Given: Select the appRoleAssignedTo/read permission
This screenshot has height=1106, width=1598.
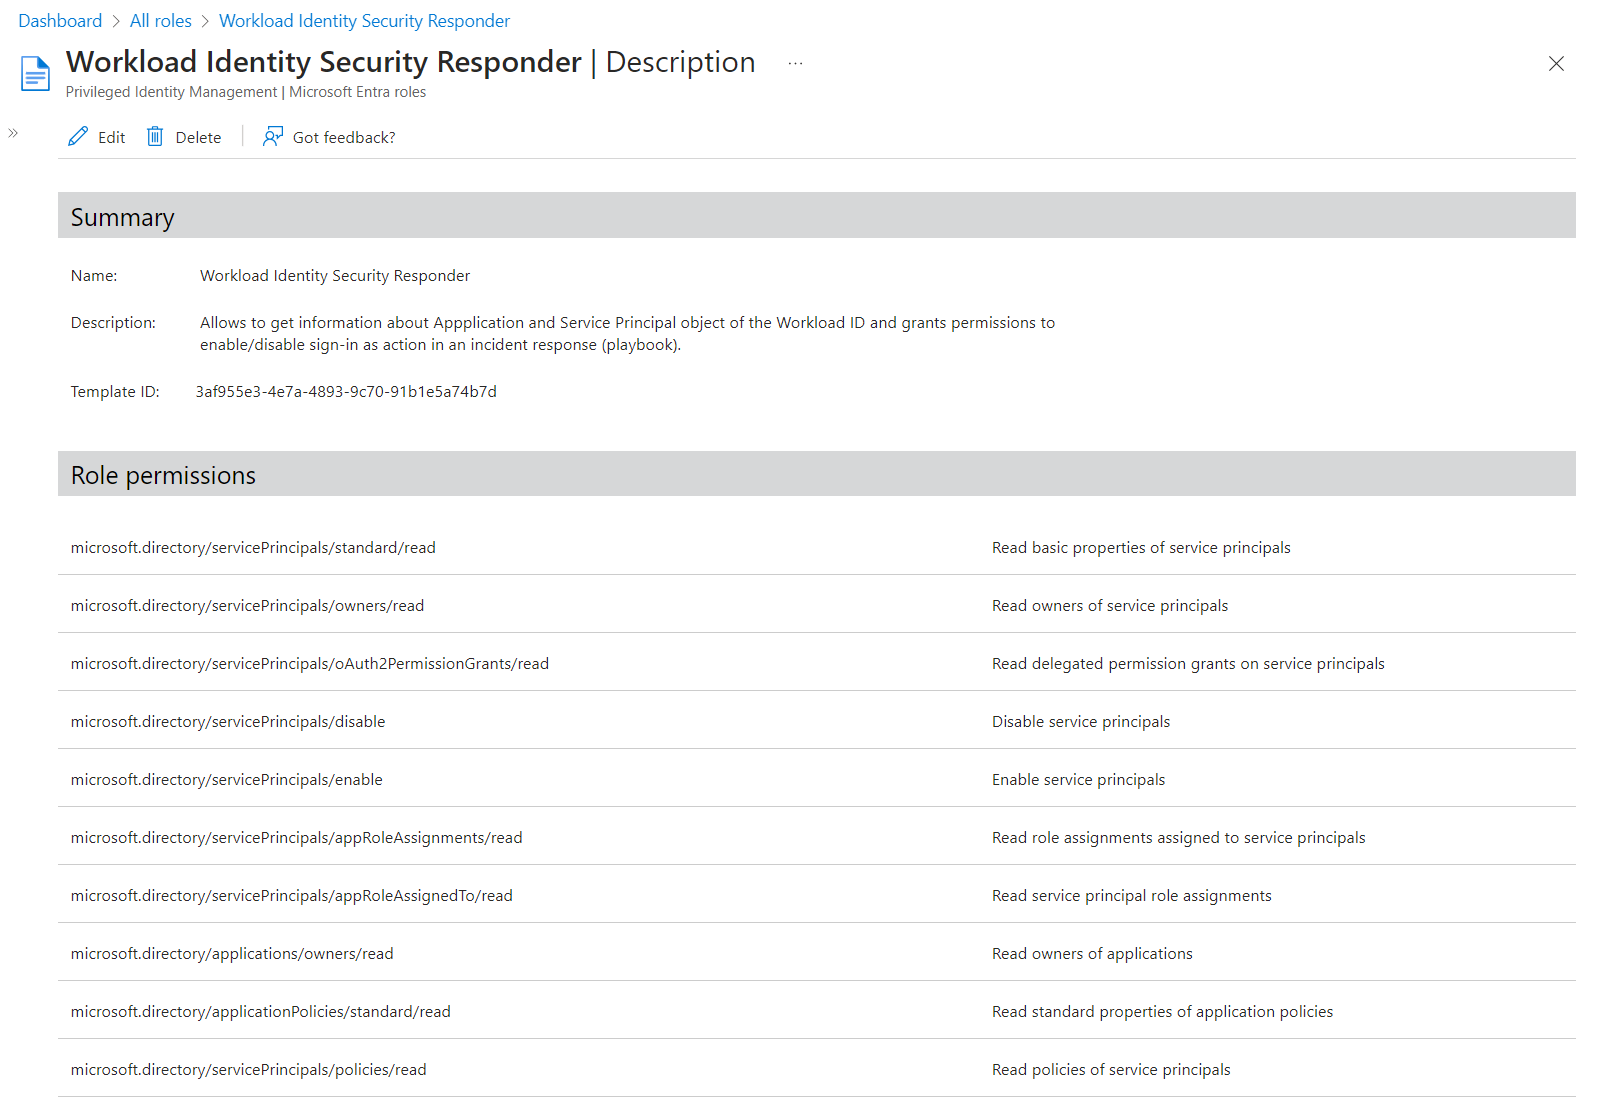Looking at the screenshot, I should pos(291,896).
